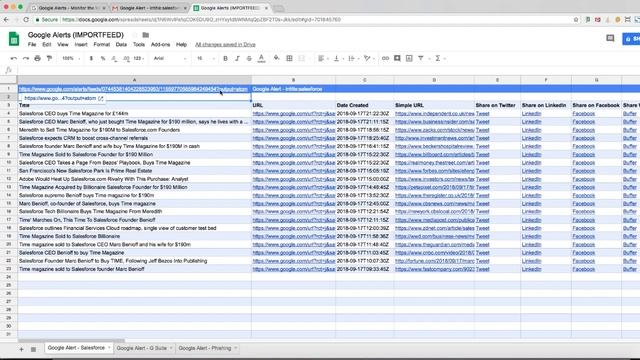Open the Borders tool

(x=289, y=58)
